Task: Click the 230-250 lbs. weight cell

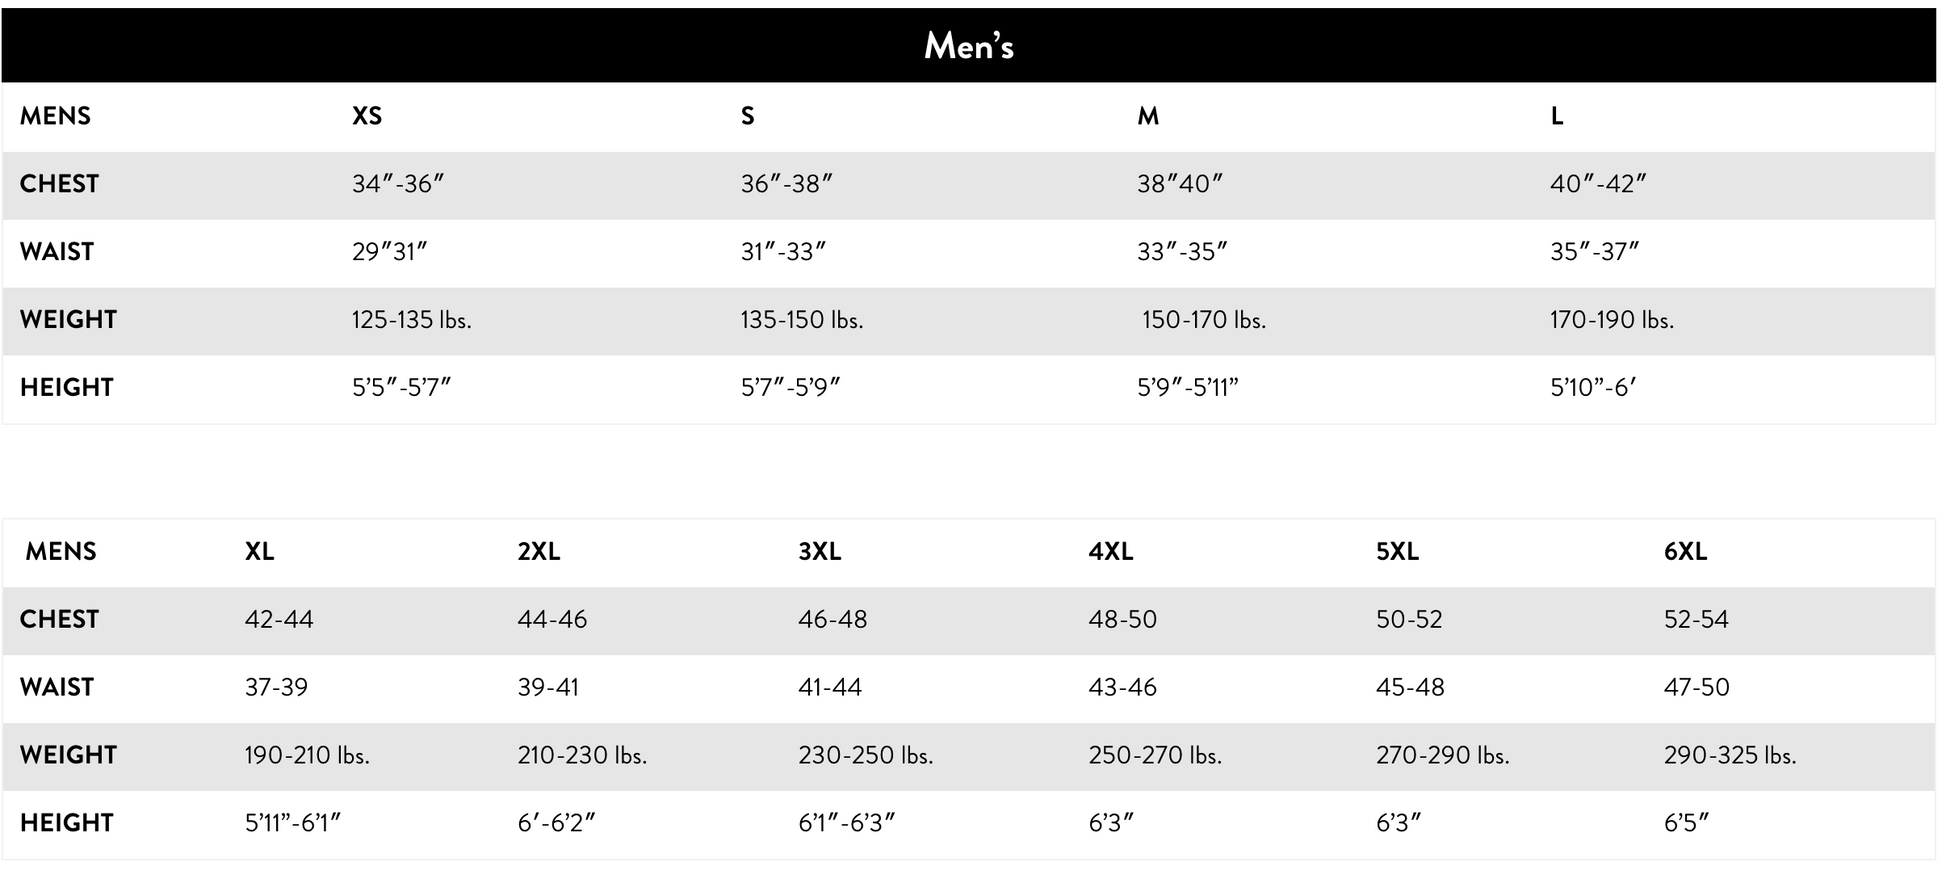Action: point(865,755)
